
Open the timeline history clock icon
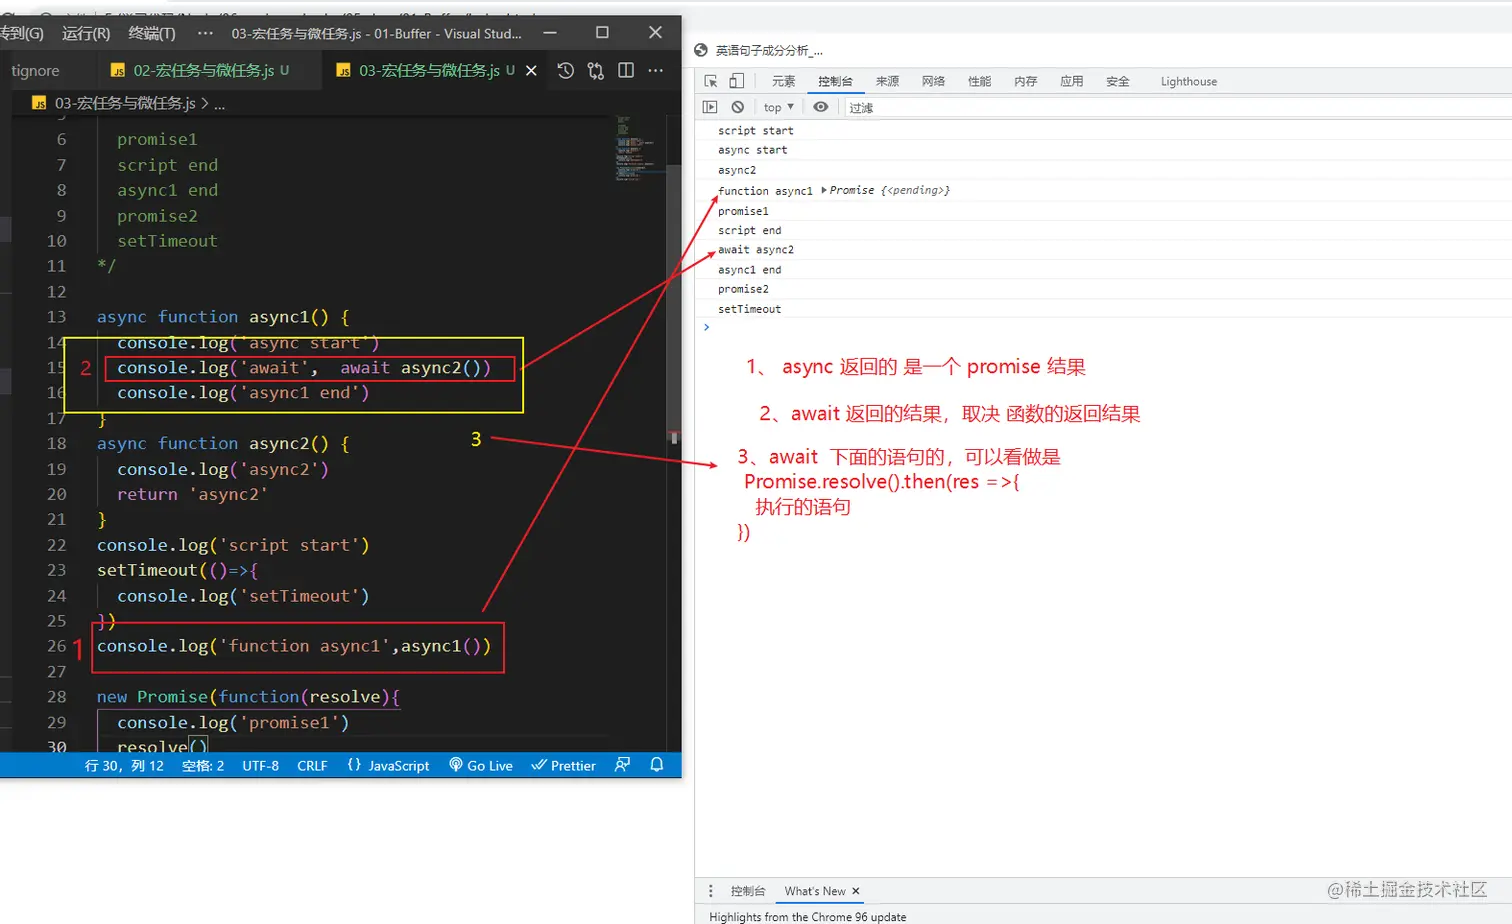coord(565,71)
